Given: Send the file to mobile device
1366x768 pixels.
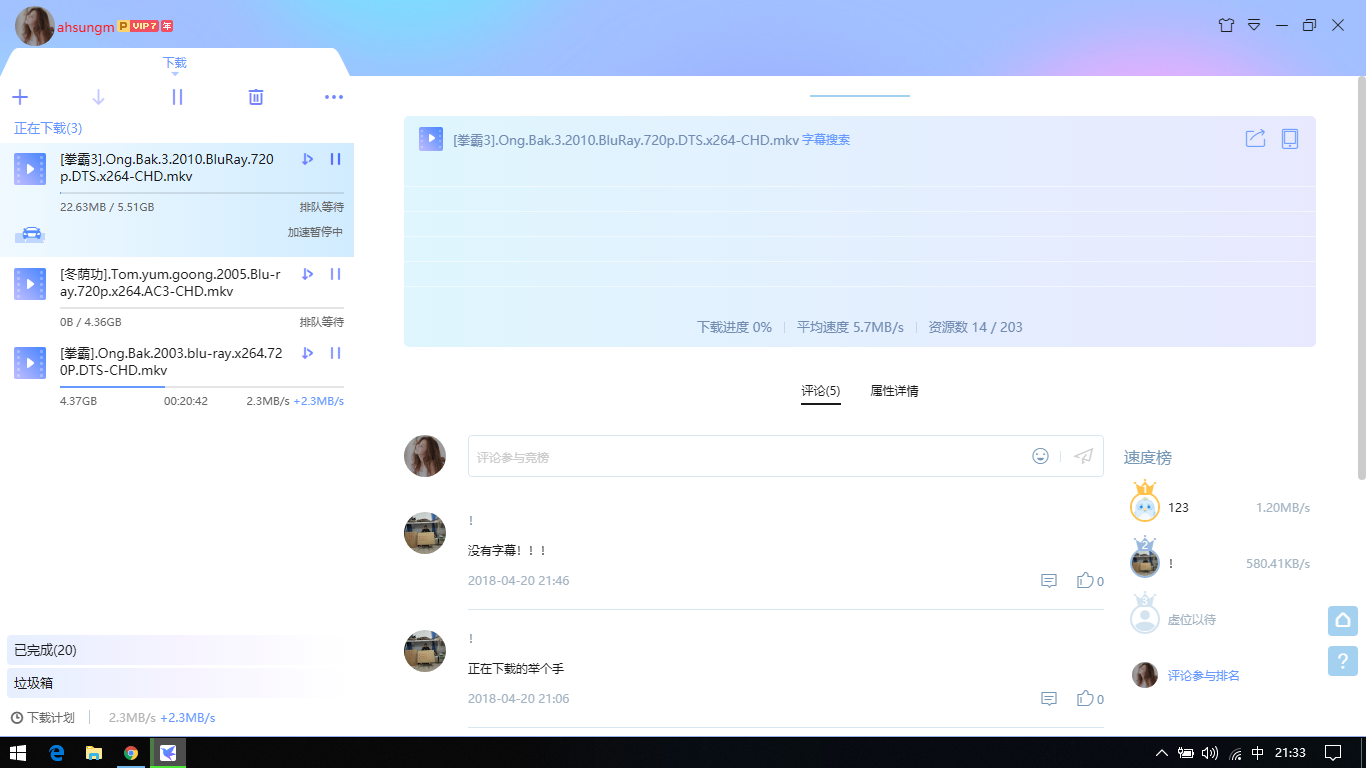Looking at the screenshot, I should click(x=1289, y=139).
